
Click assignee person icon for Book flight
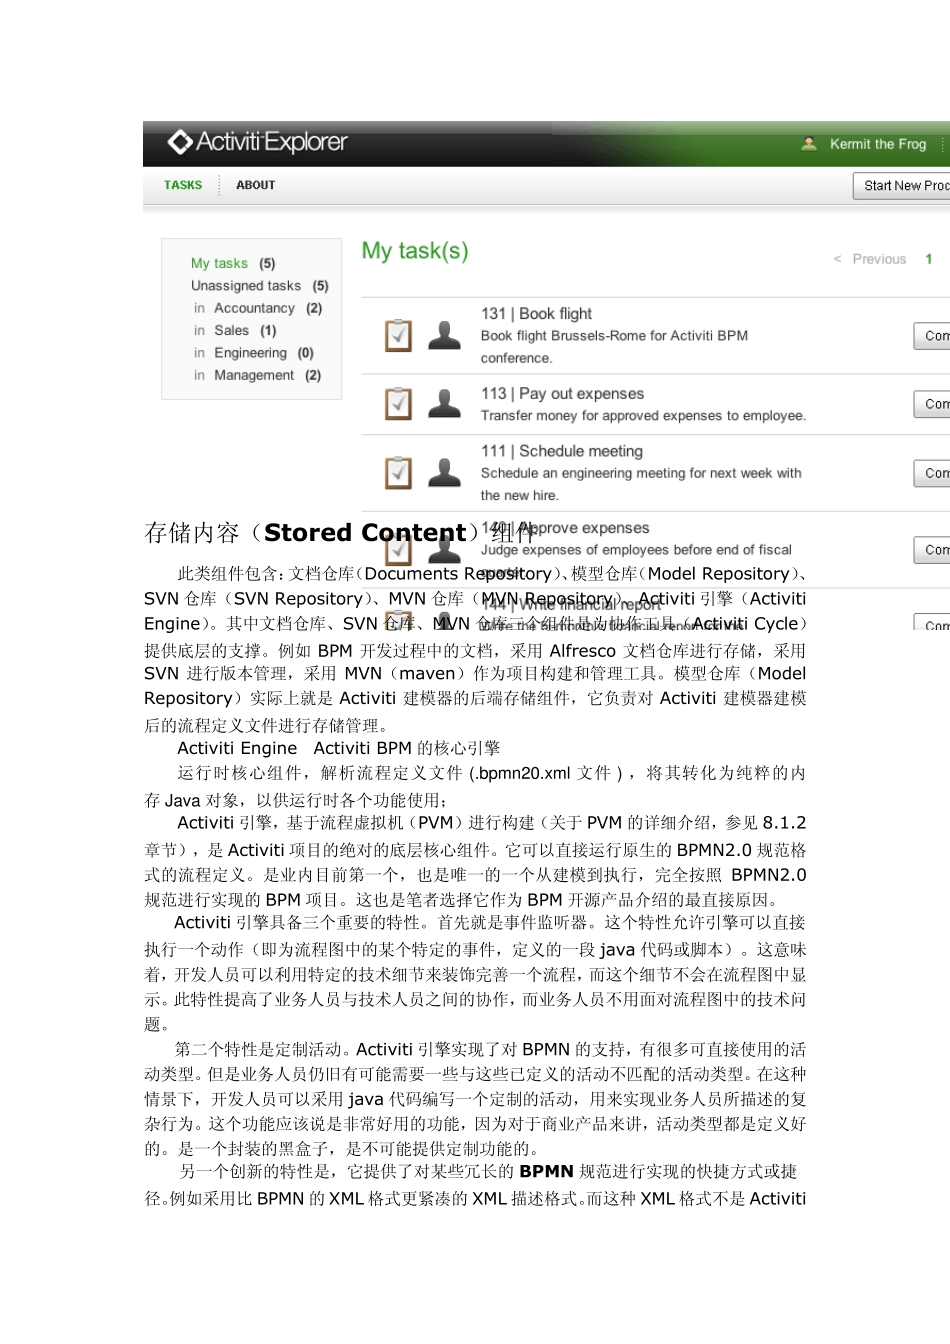pyautogui.click(x=445, y=335)
